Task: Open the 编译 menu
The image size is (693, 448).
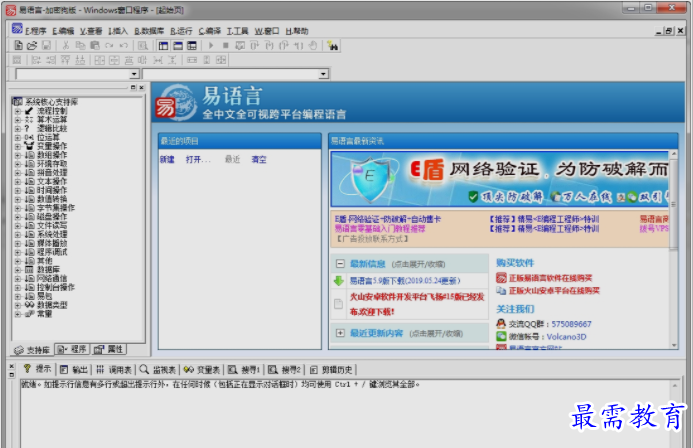Action: click(x=209, y=31)
